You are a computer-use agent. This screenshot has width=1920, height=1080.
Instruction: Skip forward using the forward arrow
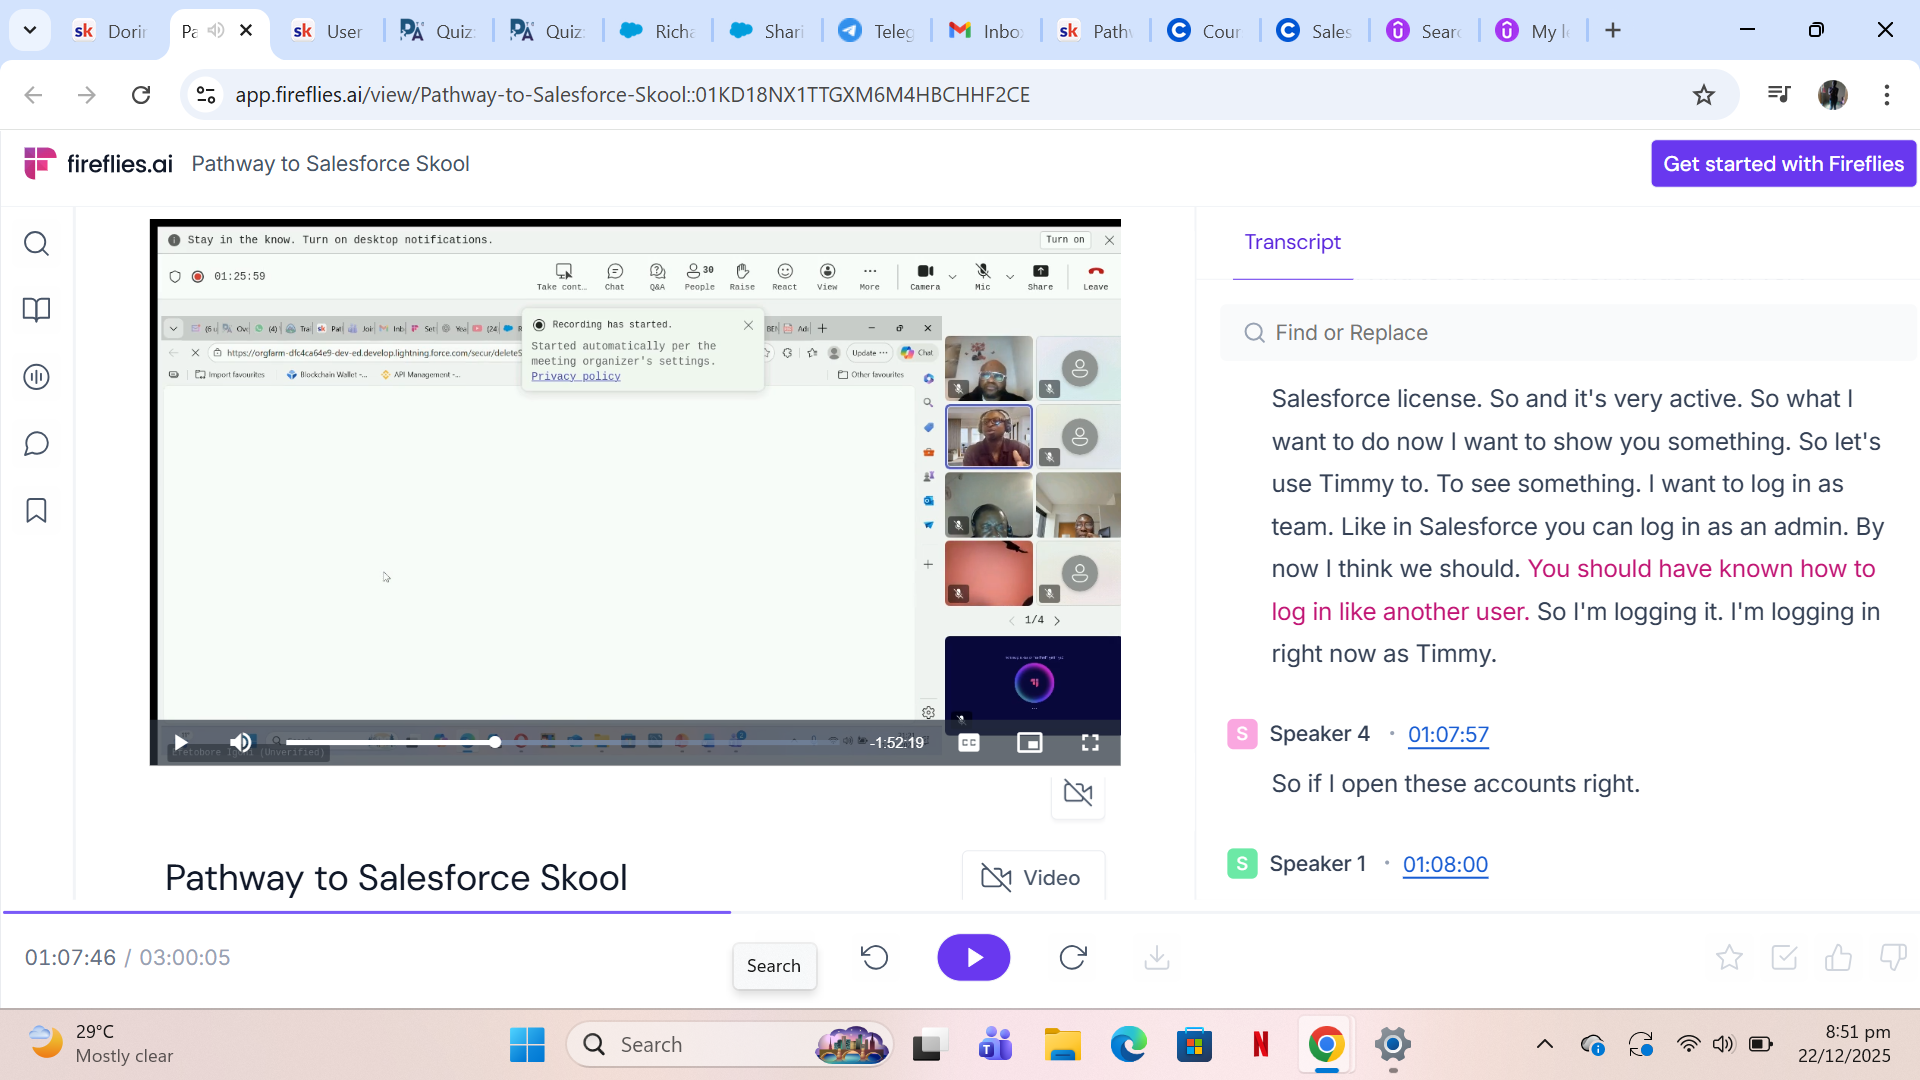[1073, 958]
